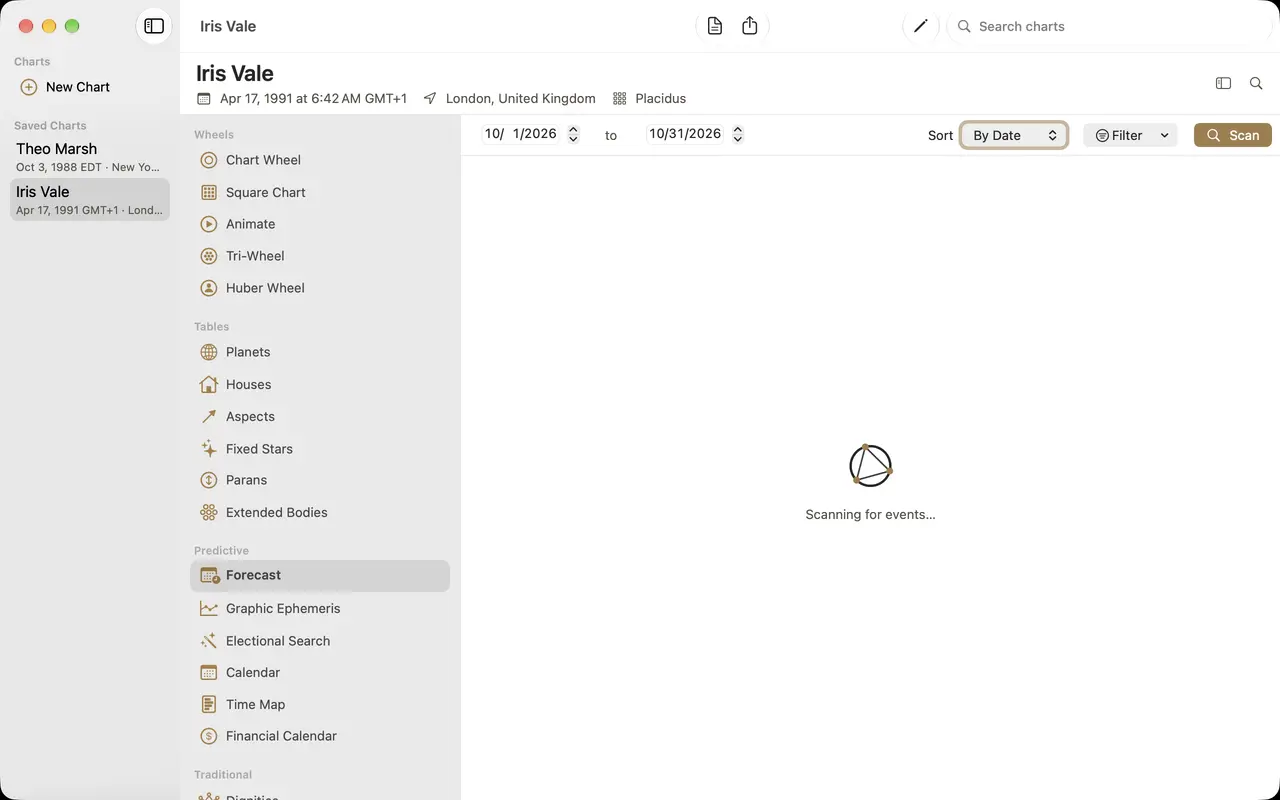Open the document icon in toolbar
1280x800 pixels.
(714, 26)
